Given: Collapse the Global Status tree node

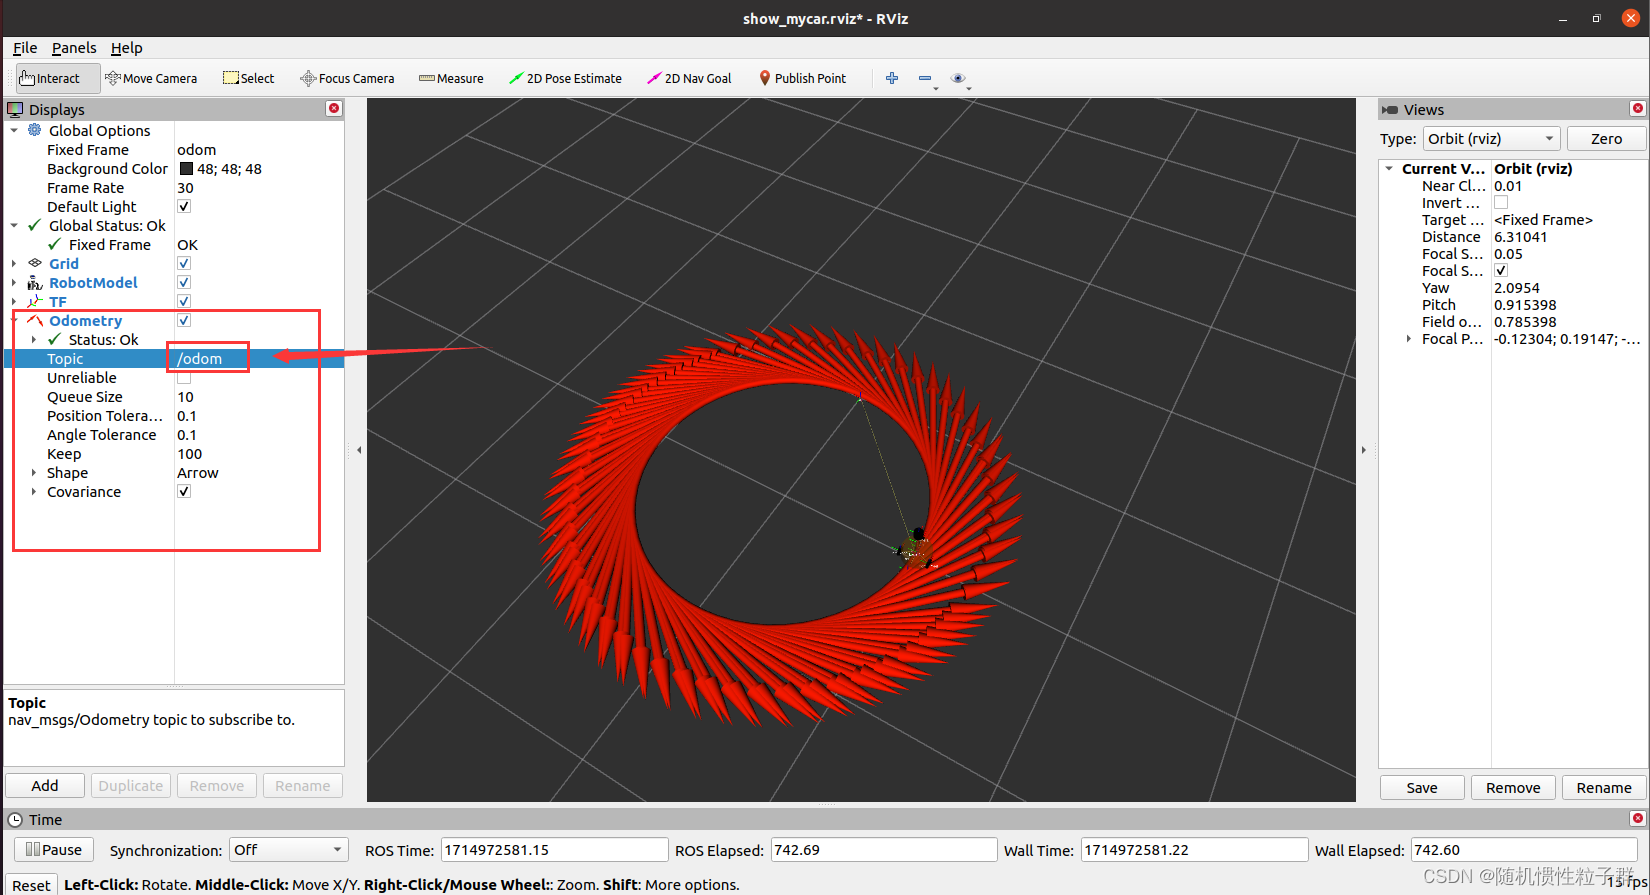Looking at the screenshot, I should [x=14, y=225].
